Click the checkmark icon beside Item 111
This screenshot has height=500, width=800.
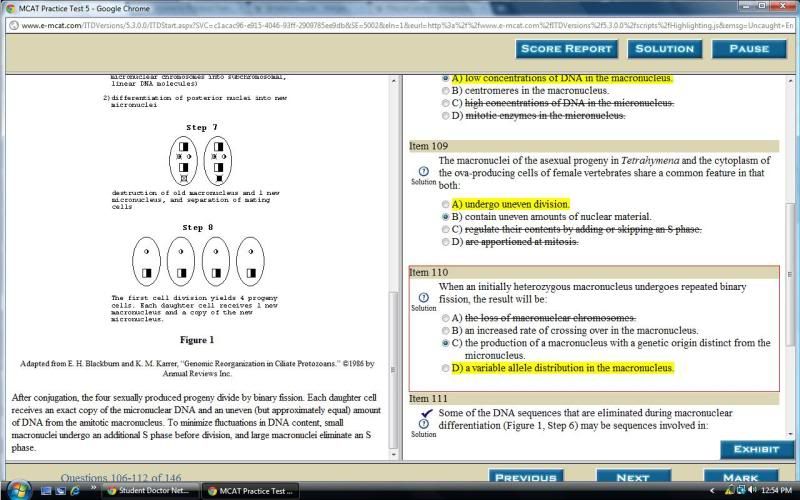(427, 413)
